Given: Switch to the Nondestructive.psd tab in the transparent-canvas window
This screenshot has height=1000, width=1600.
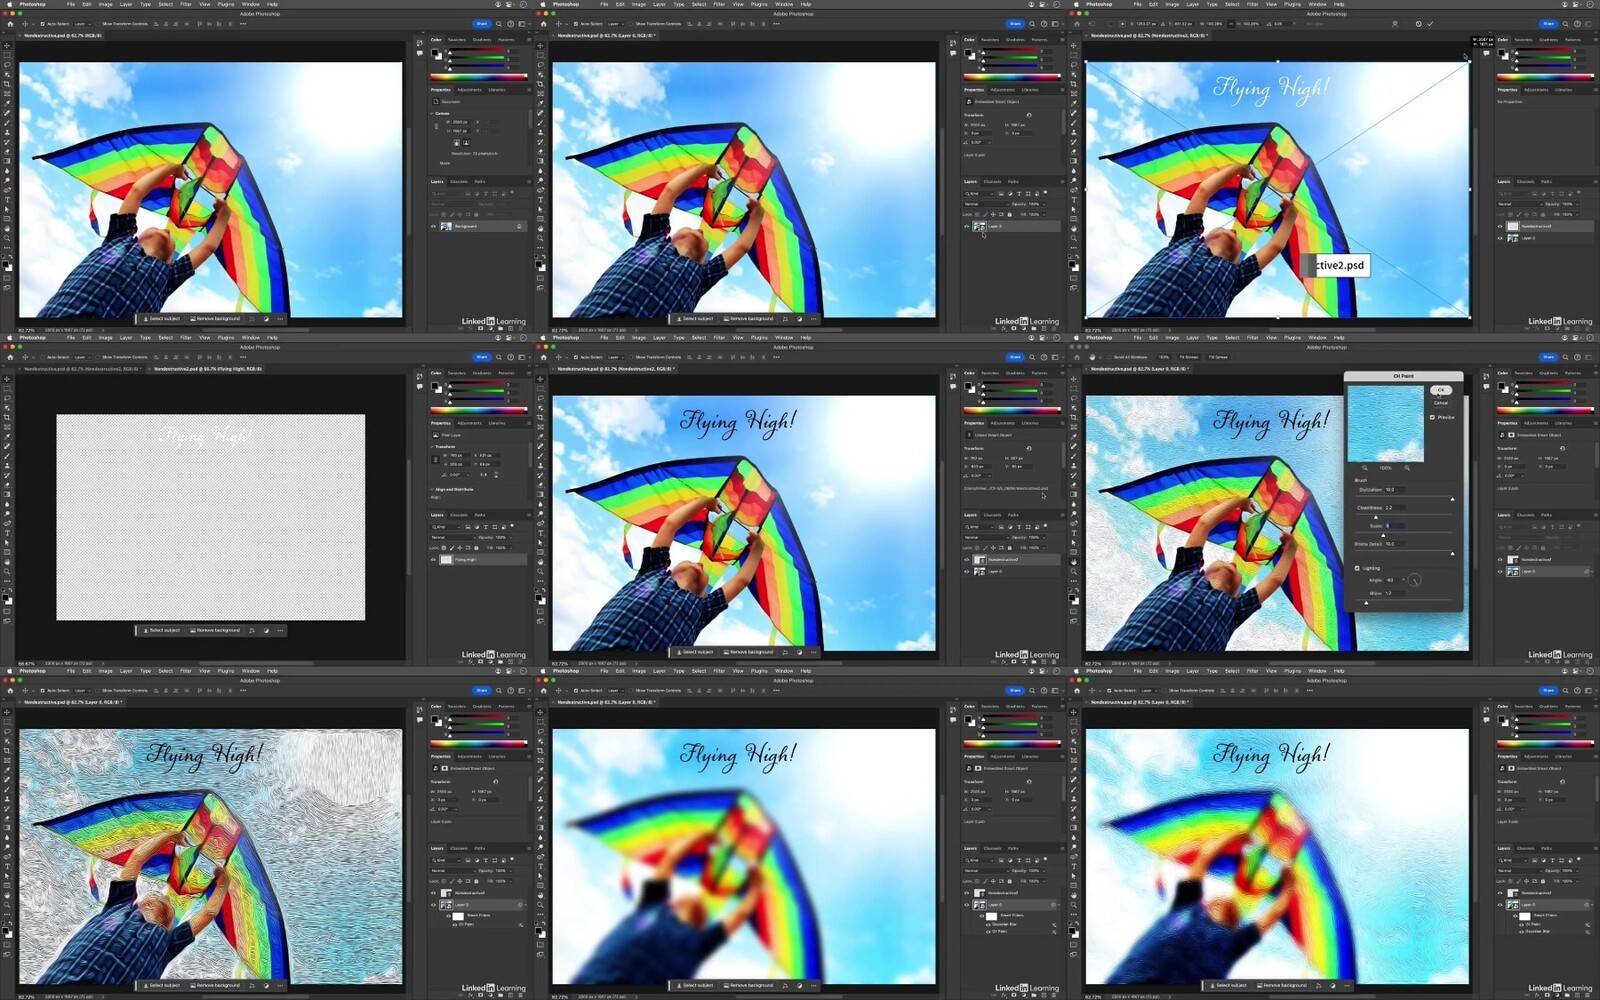Looking at the screenshot, I should [x=81, y=369].
